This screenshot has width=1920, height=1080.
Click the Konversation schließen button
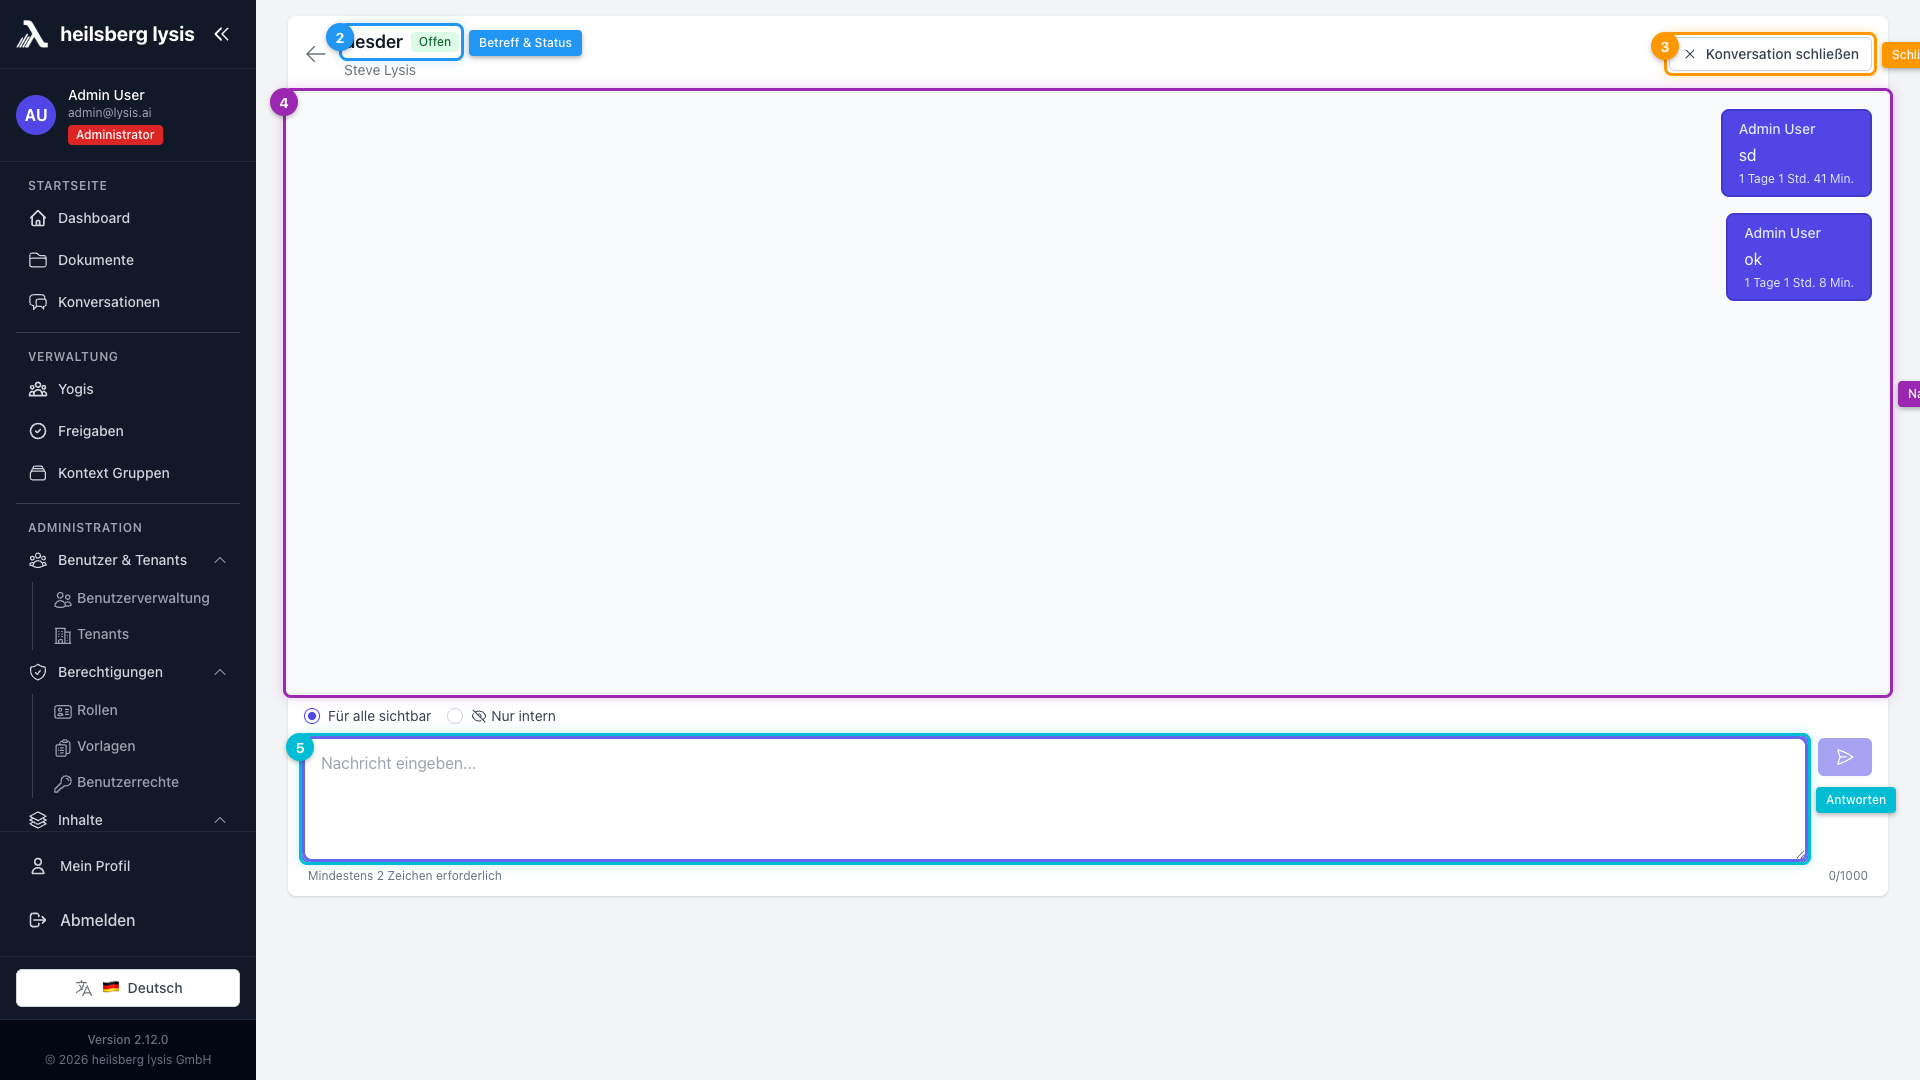pyautogui.click(x=1770, y=54)
